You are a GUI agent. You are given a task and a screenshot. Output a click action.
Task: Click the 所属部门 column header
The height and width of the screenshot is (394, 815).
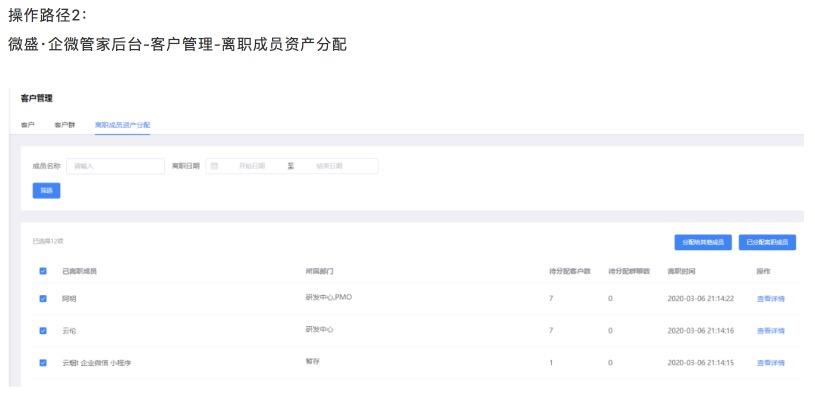(x=319, y=271)
